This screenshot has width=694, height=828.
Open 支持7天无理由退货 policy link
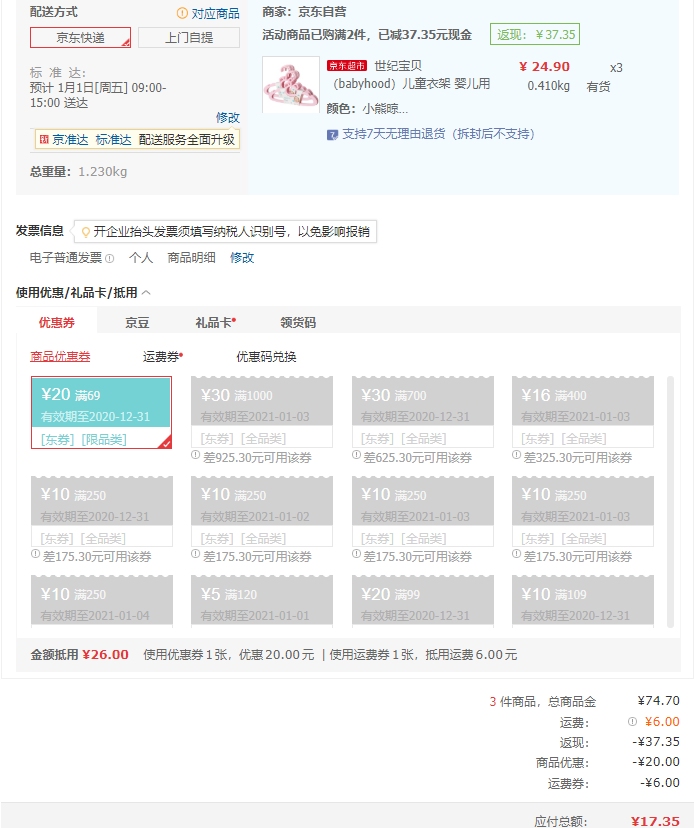point(438,134)
